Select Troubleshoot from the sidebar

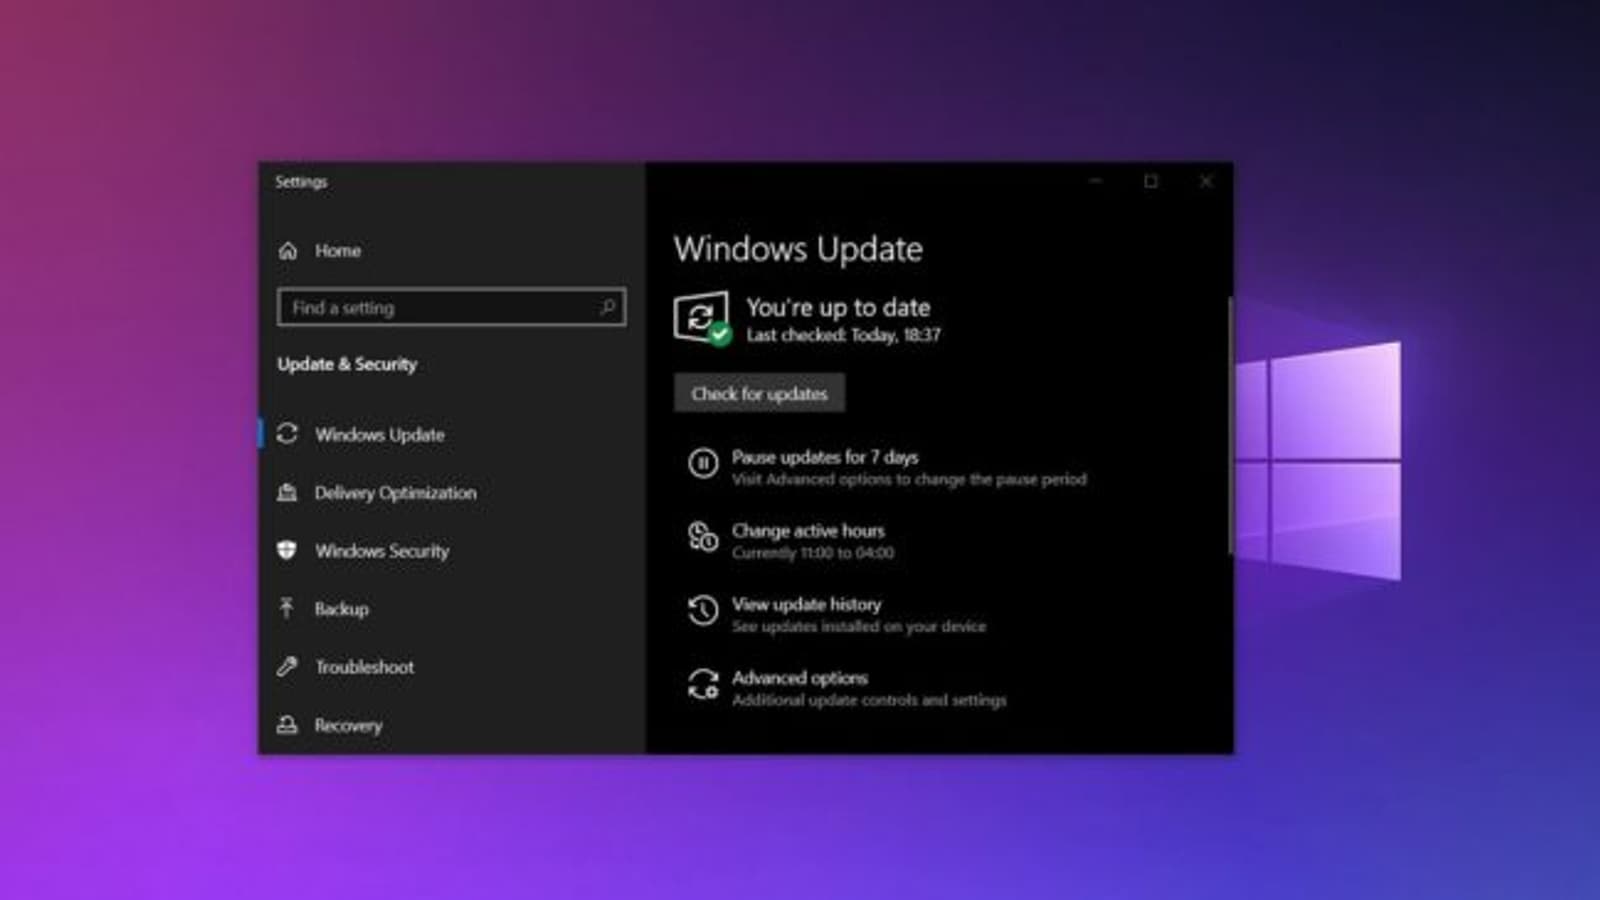pos(364,667)
